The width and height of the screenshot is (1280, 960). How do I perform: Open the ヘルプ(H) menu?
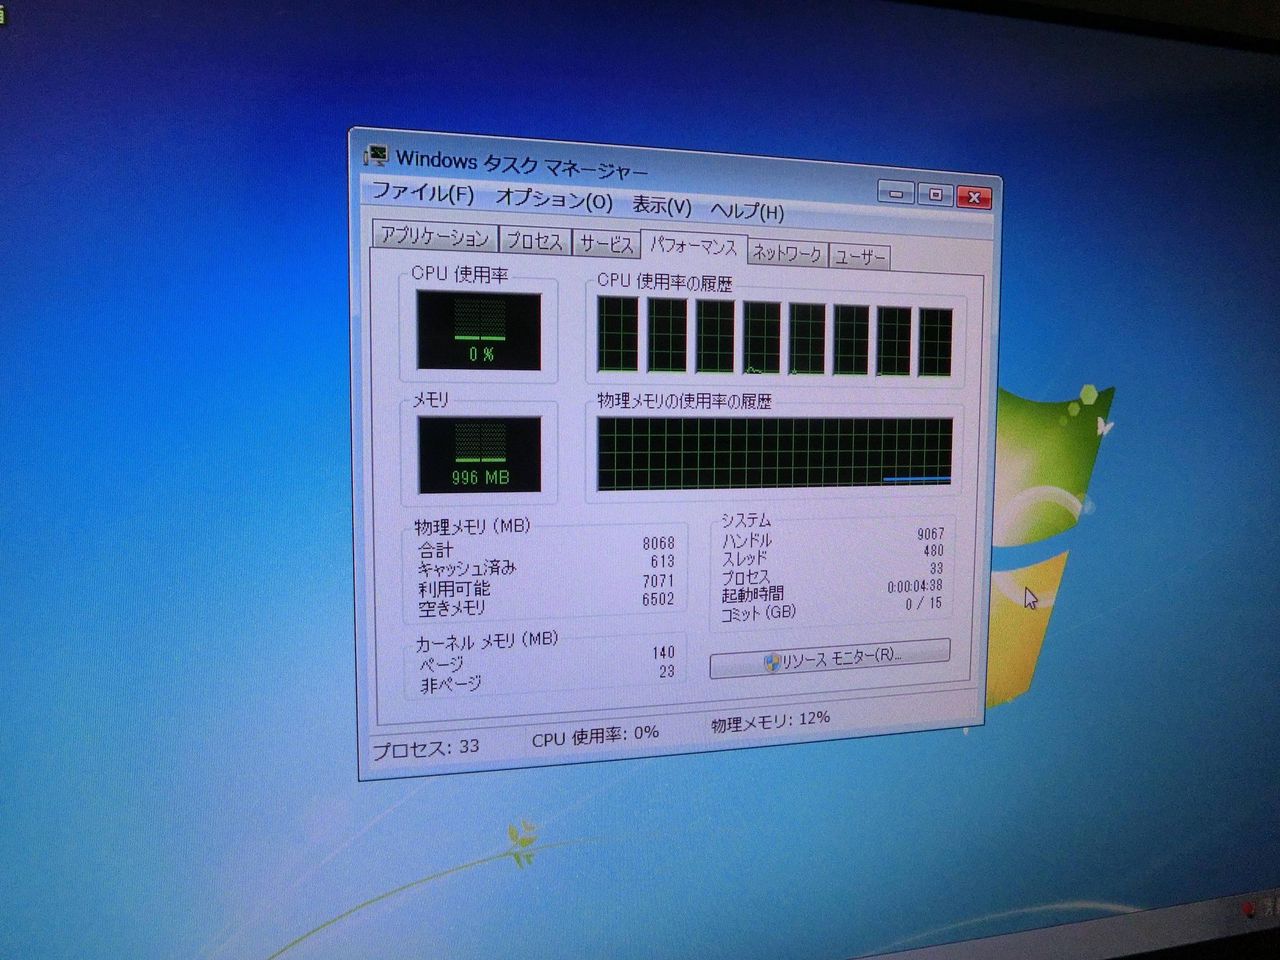click(x=746, y=210)
